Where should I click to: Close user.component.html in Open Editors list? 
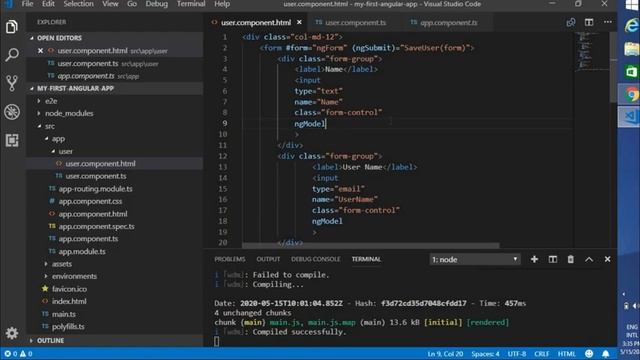click(40, 51)
